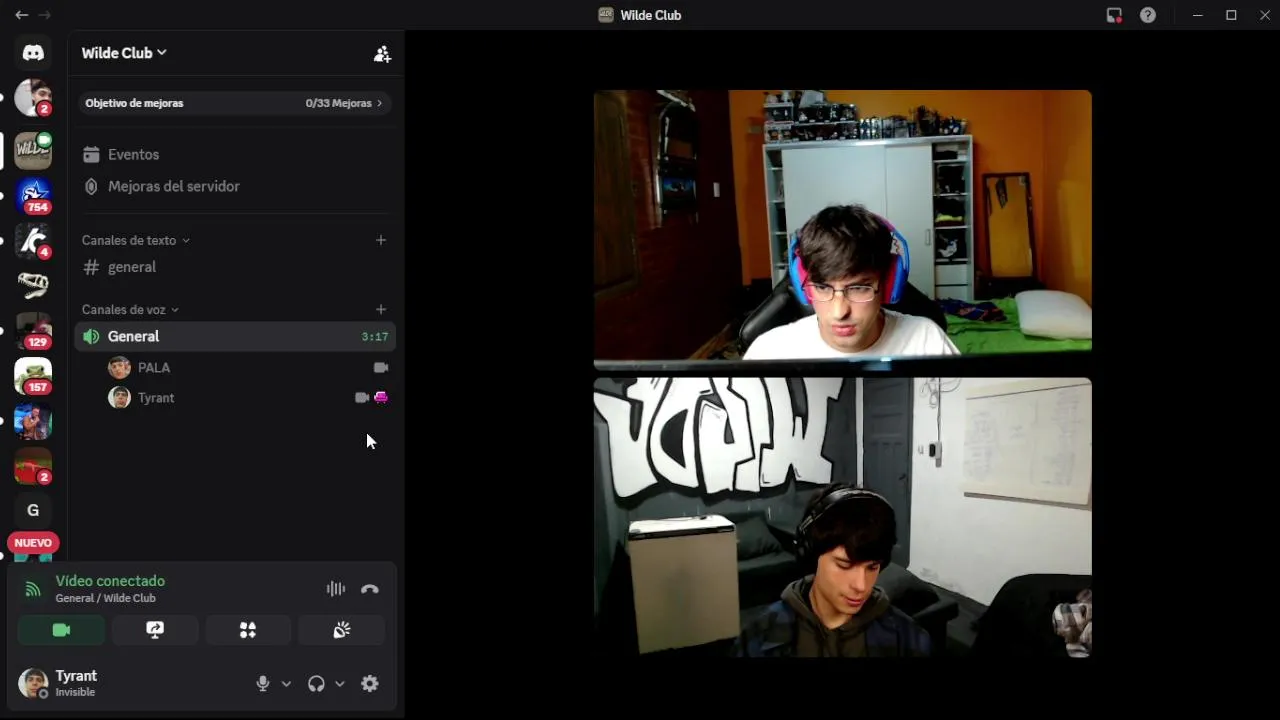Open the activities launcher button

pos(248,630)
